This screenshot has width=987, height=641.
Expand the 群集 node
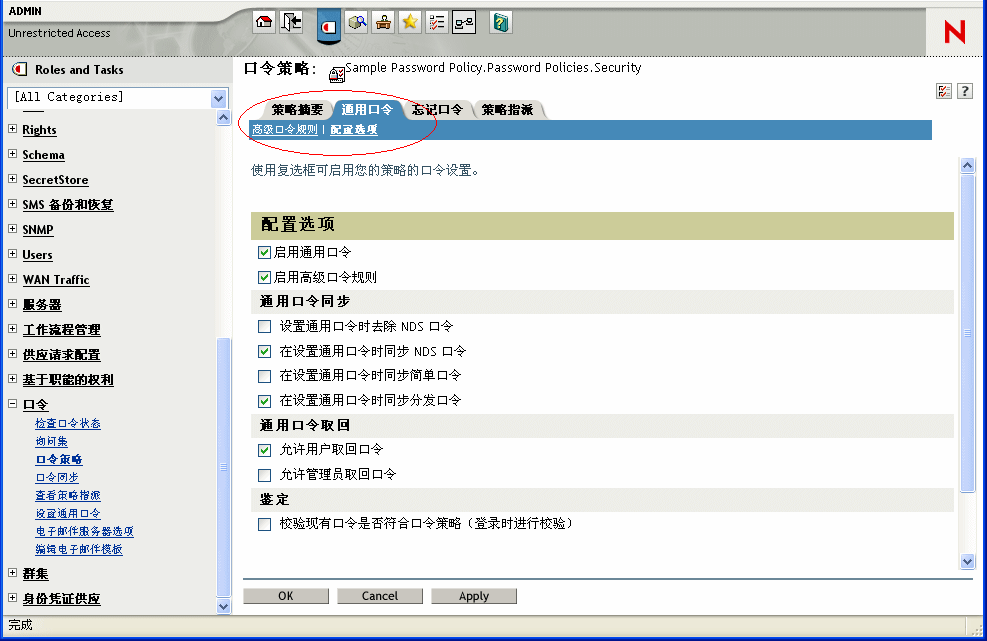tap(13, 572)
